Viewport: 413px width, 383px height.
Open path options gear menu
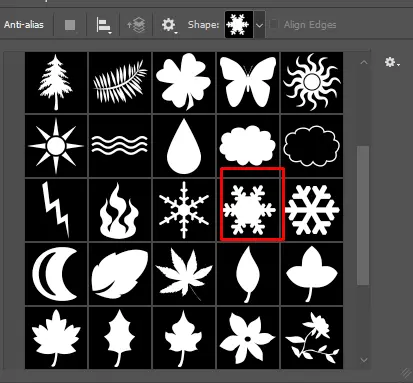pyautogui.click(x=169, y=25)
